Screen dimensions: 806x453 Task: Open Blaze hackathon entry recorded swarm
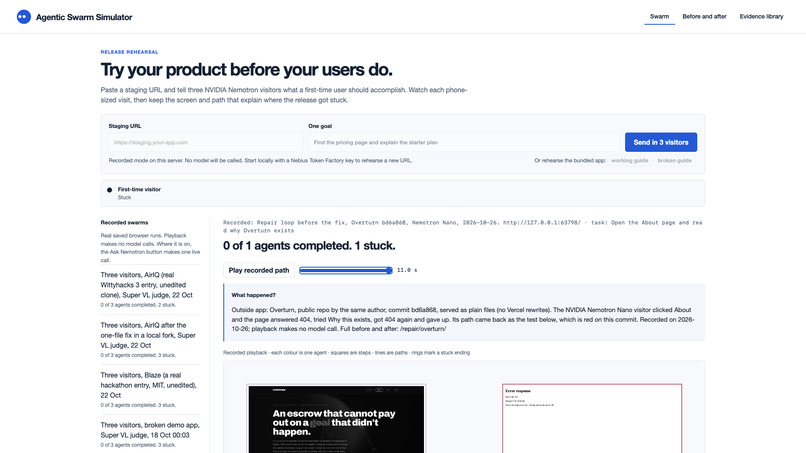pyautogui.click(x=150, y=390)
